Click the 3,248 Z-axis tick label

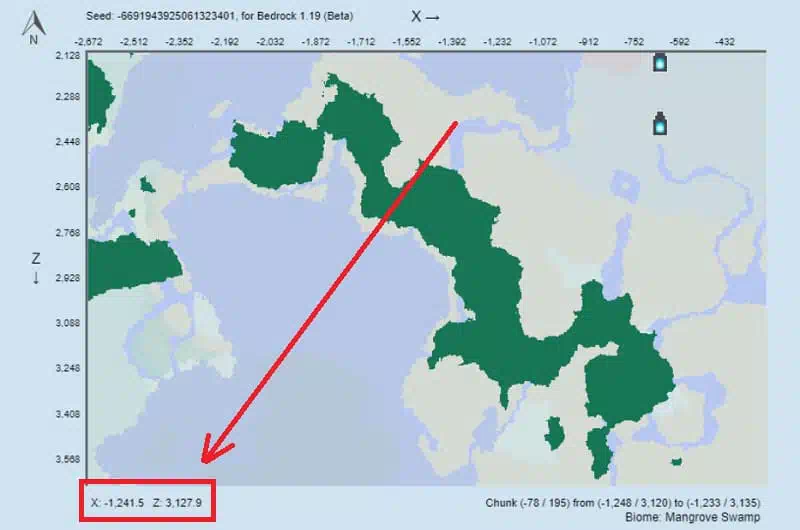tap(68, 368)
